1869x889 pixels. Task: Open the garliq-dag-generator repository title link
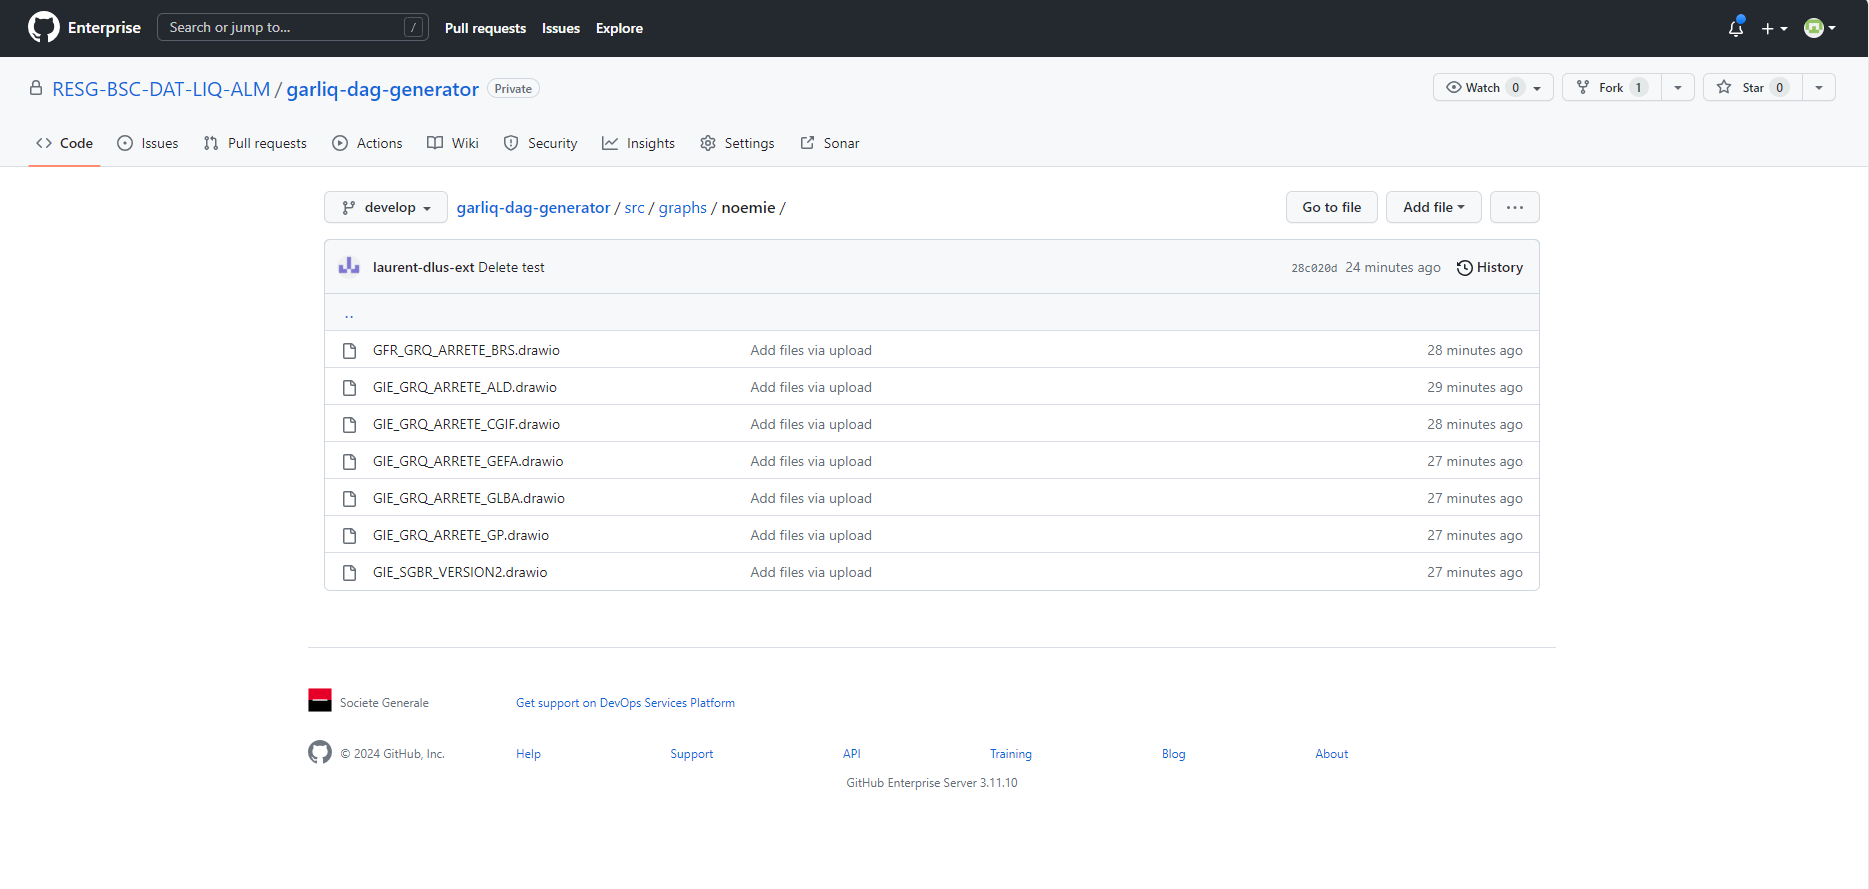(383, 89)
